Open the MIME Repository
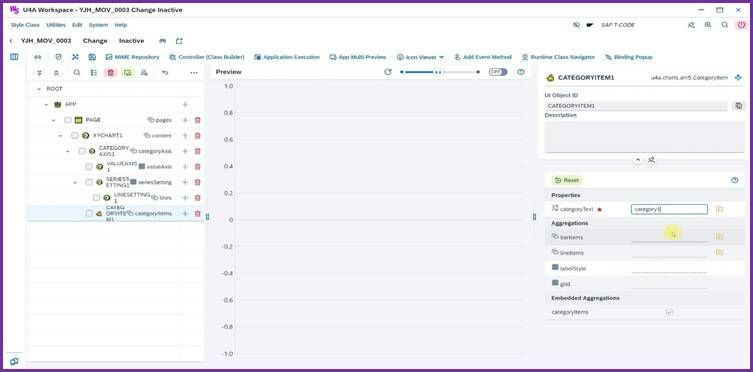Viewport: 753px width, 372px height. (x=132, y=57)
